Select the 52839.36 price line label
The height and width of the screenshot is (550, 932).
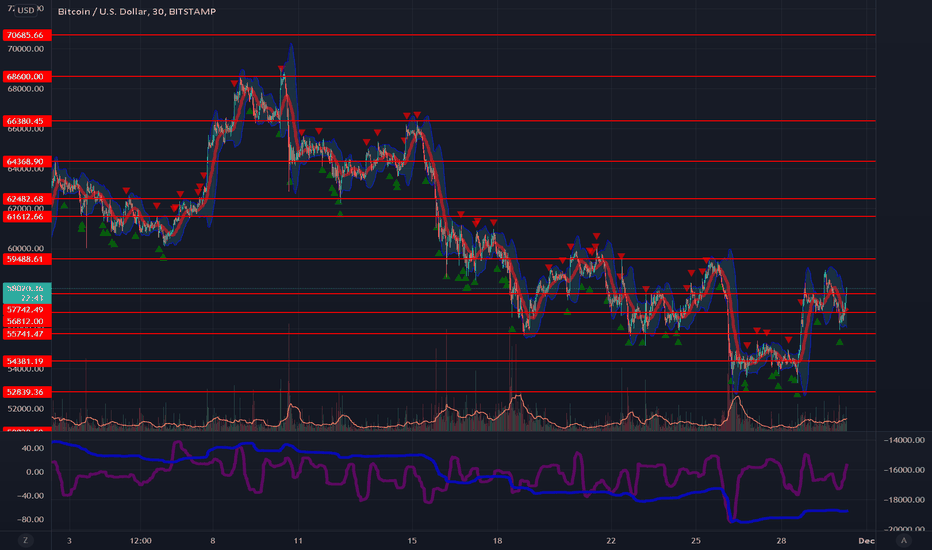coord(27,392)
